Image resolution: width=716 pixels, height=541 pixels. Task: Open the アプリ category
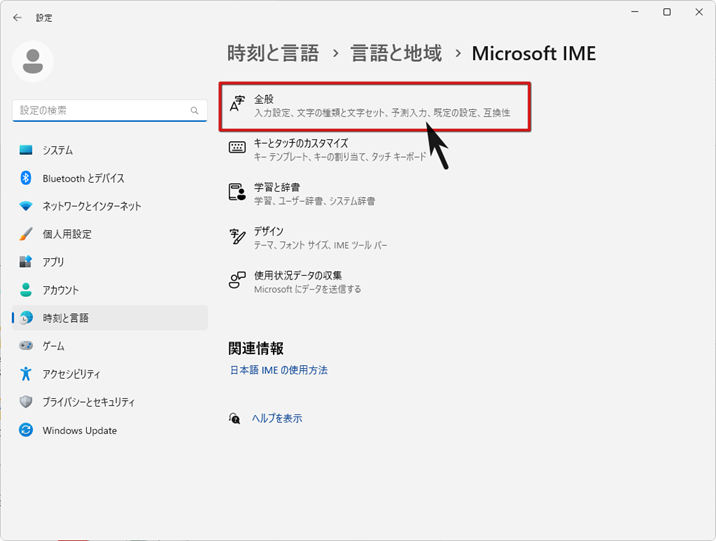coord(110,262)
